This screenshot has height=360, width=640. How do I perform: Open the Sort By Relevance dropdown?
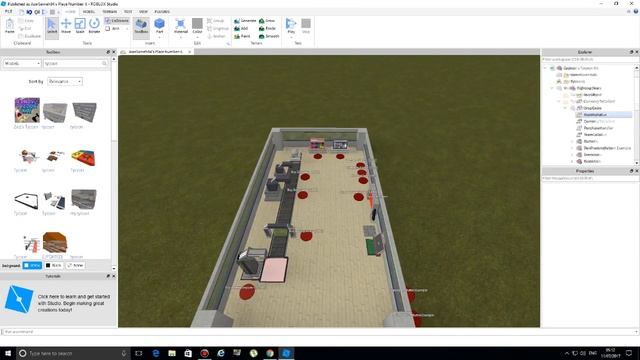pos(65,81)
